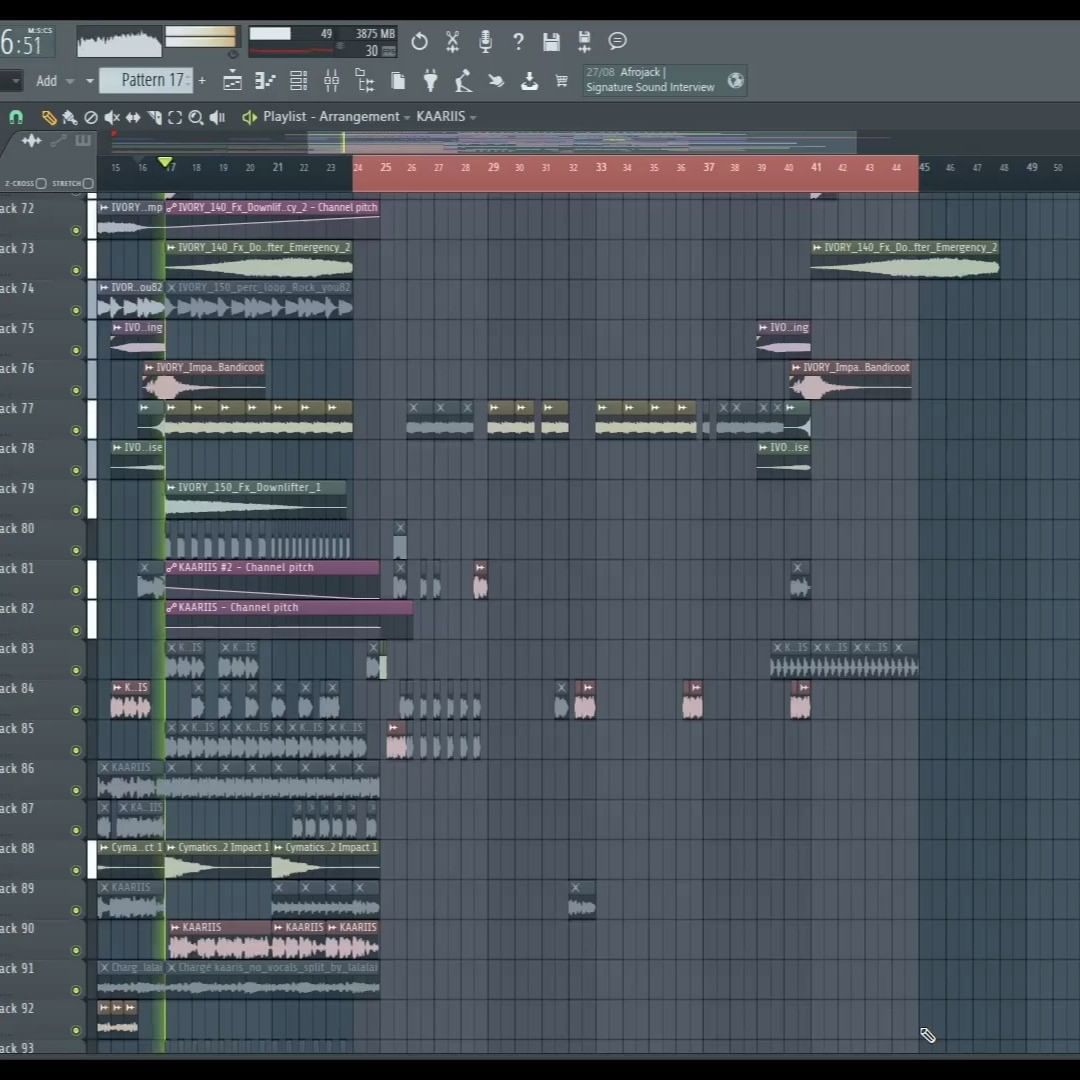Viewport: 1080px width, 1080px height.
Task: Open the Add menu
Action: tap(47, 81)
